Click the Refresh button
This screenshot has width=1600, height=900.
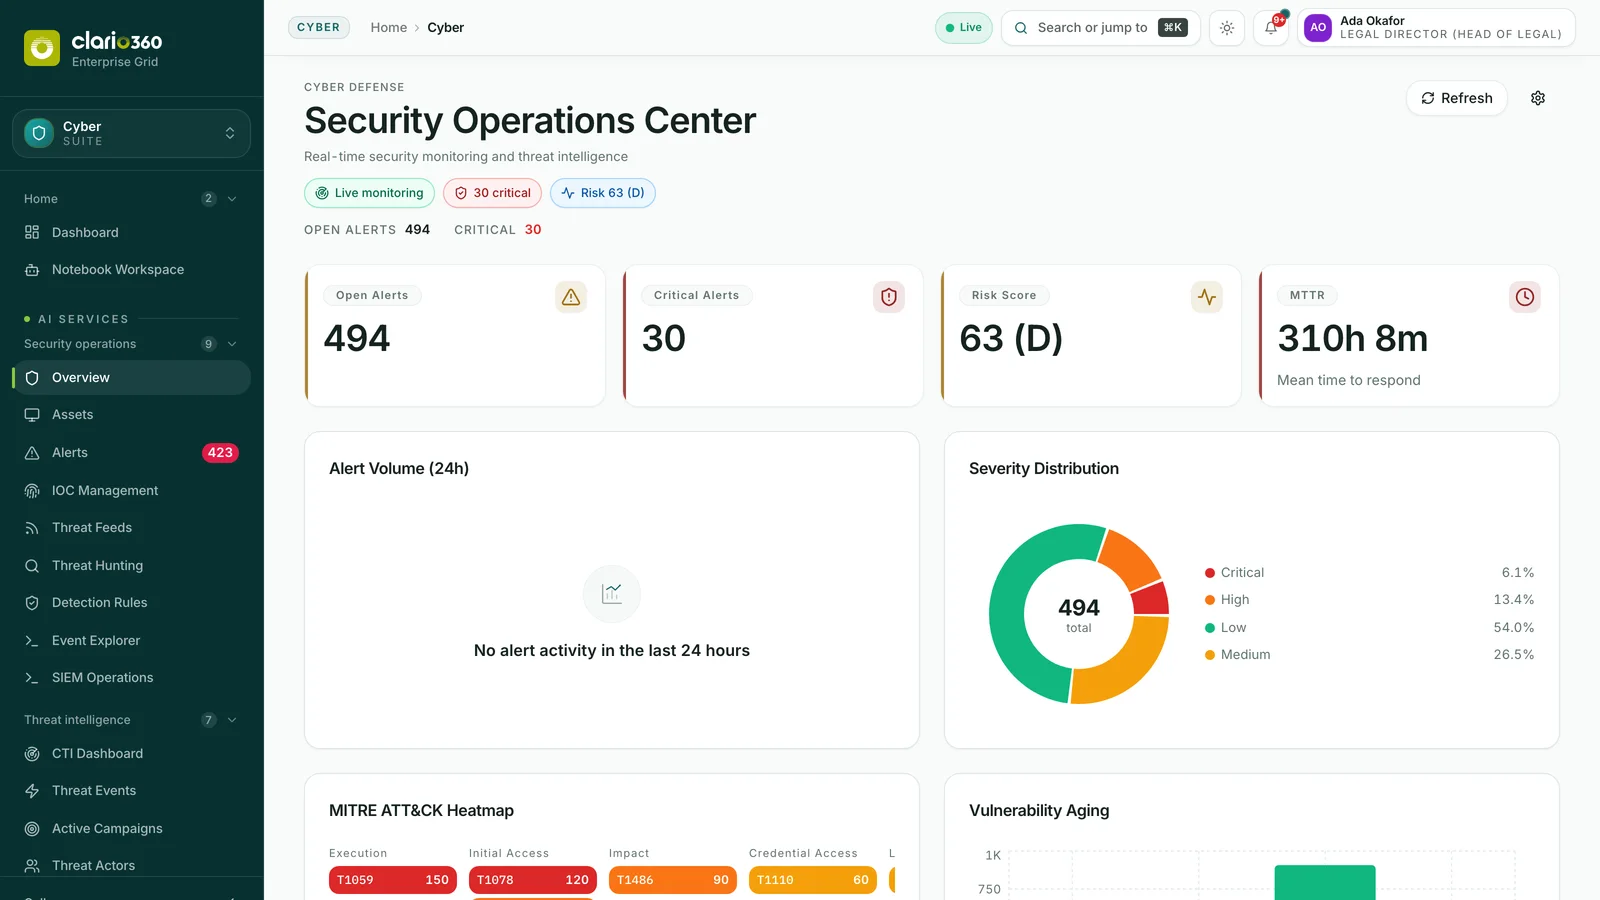click(1456, 98)
